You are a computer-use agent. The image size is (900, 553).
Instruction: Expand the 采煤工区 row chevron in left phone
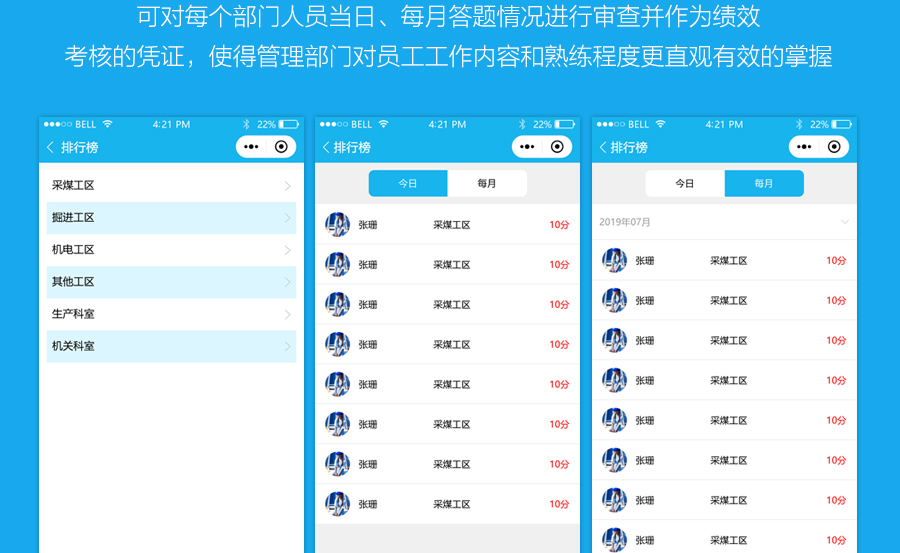(x=287, y=186)
